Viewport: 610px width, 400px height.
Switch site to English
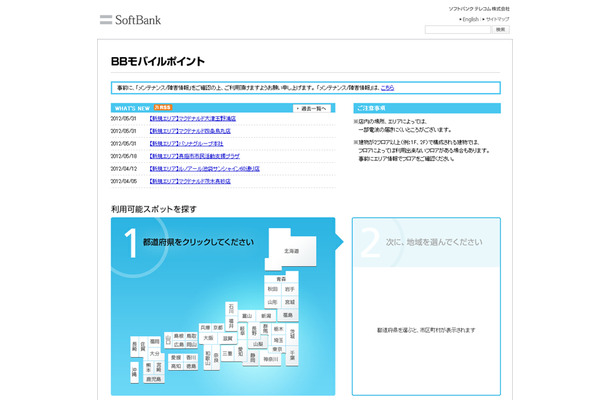pos(470,19)
